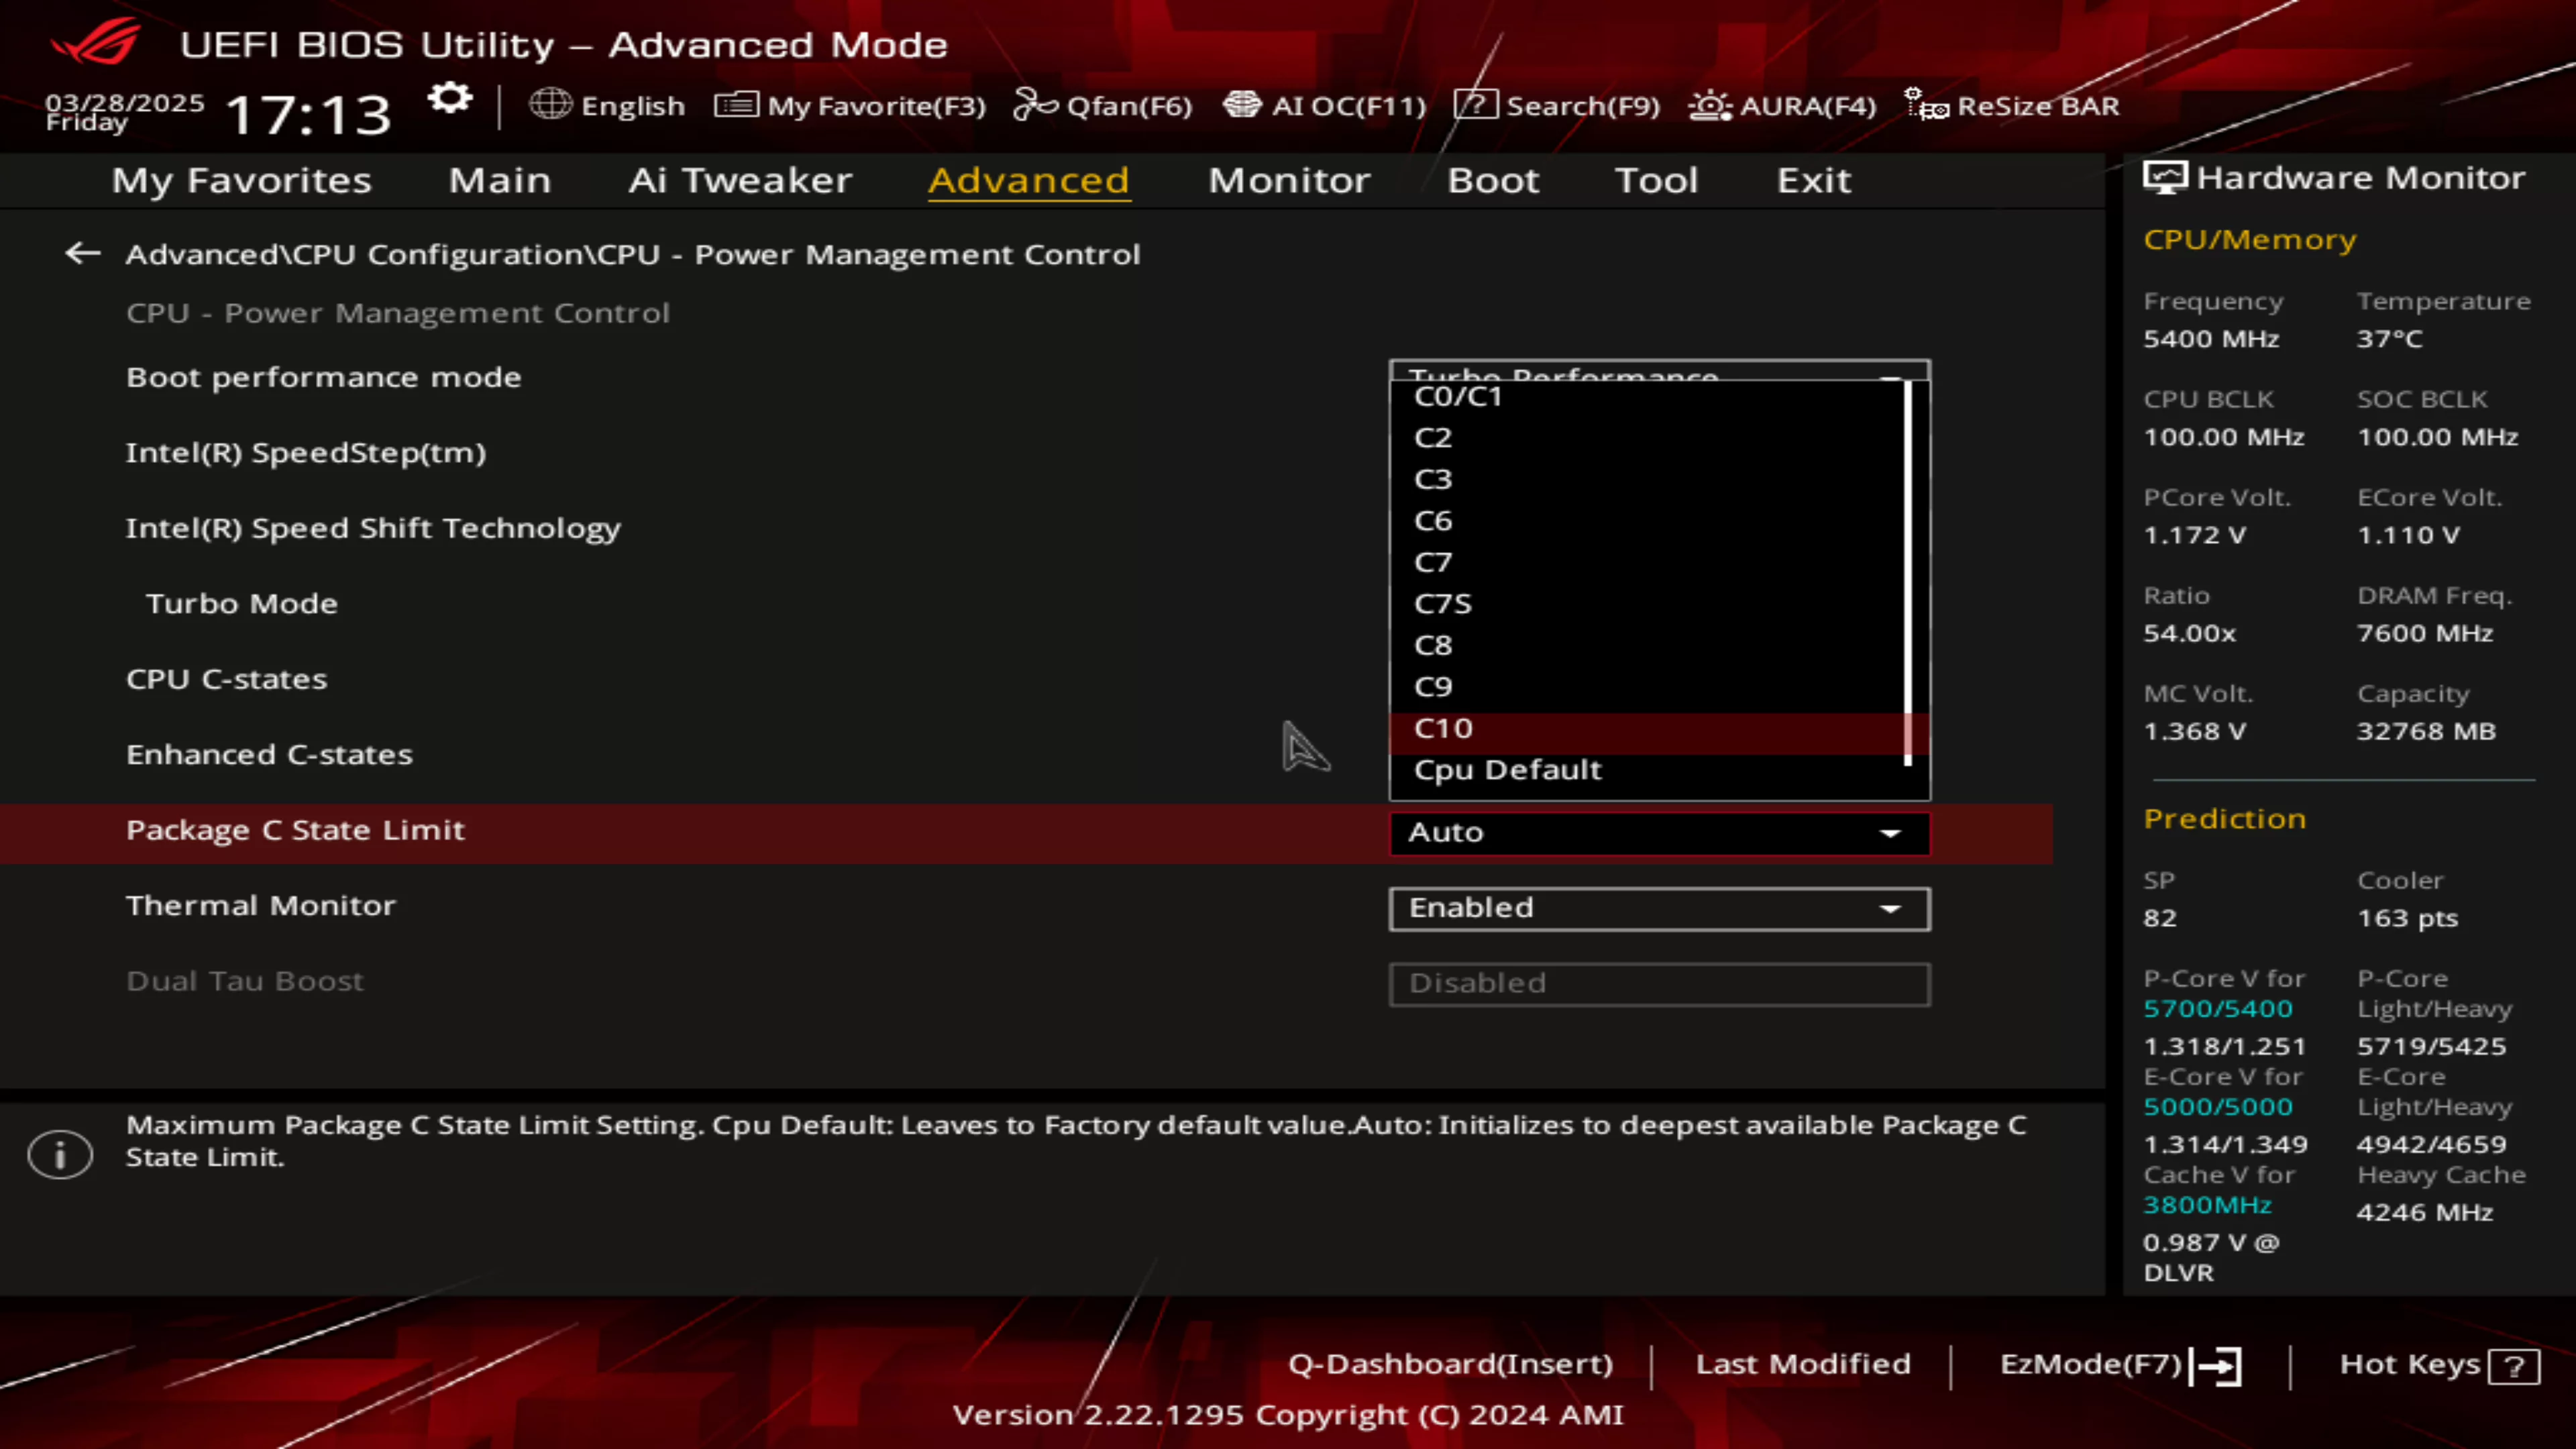Click the breadcrumb path text
This screenshot has height=1449, width=2576.
[632, 254]
